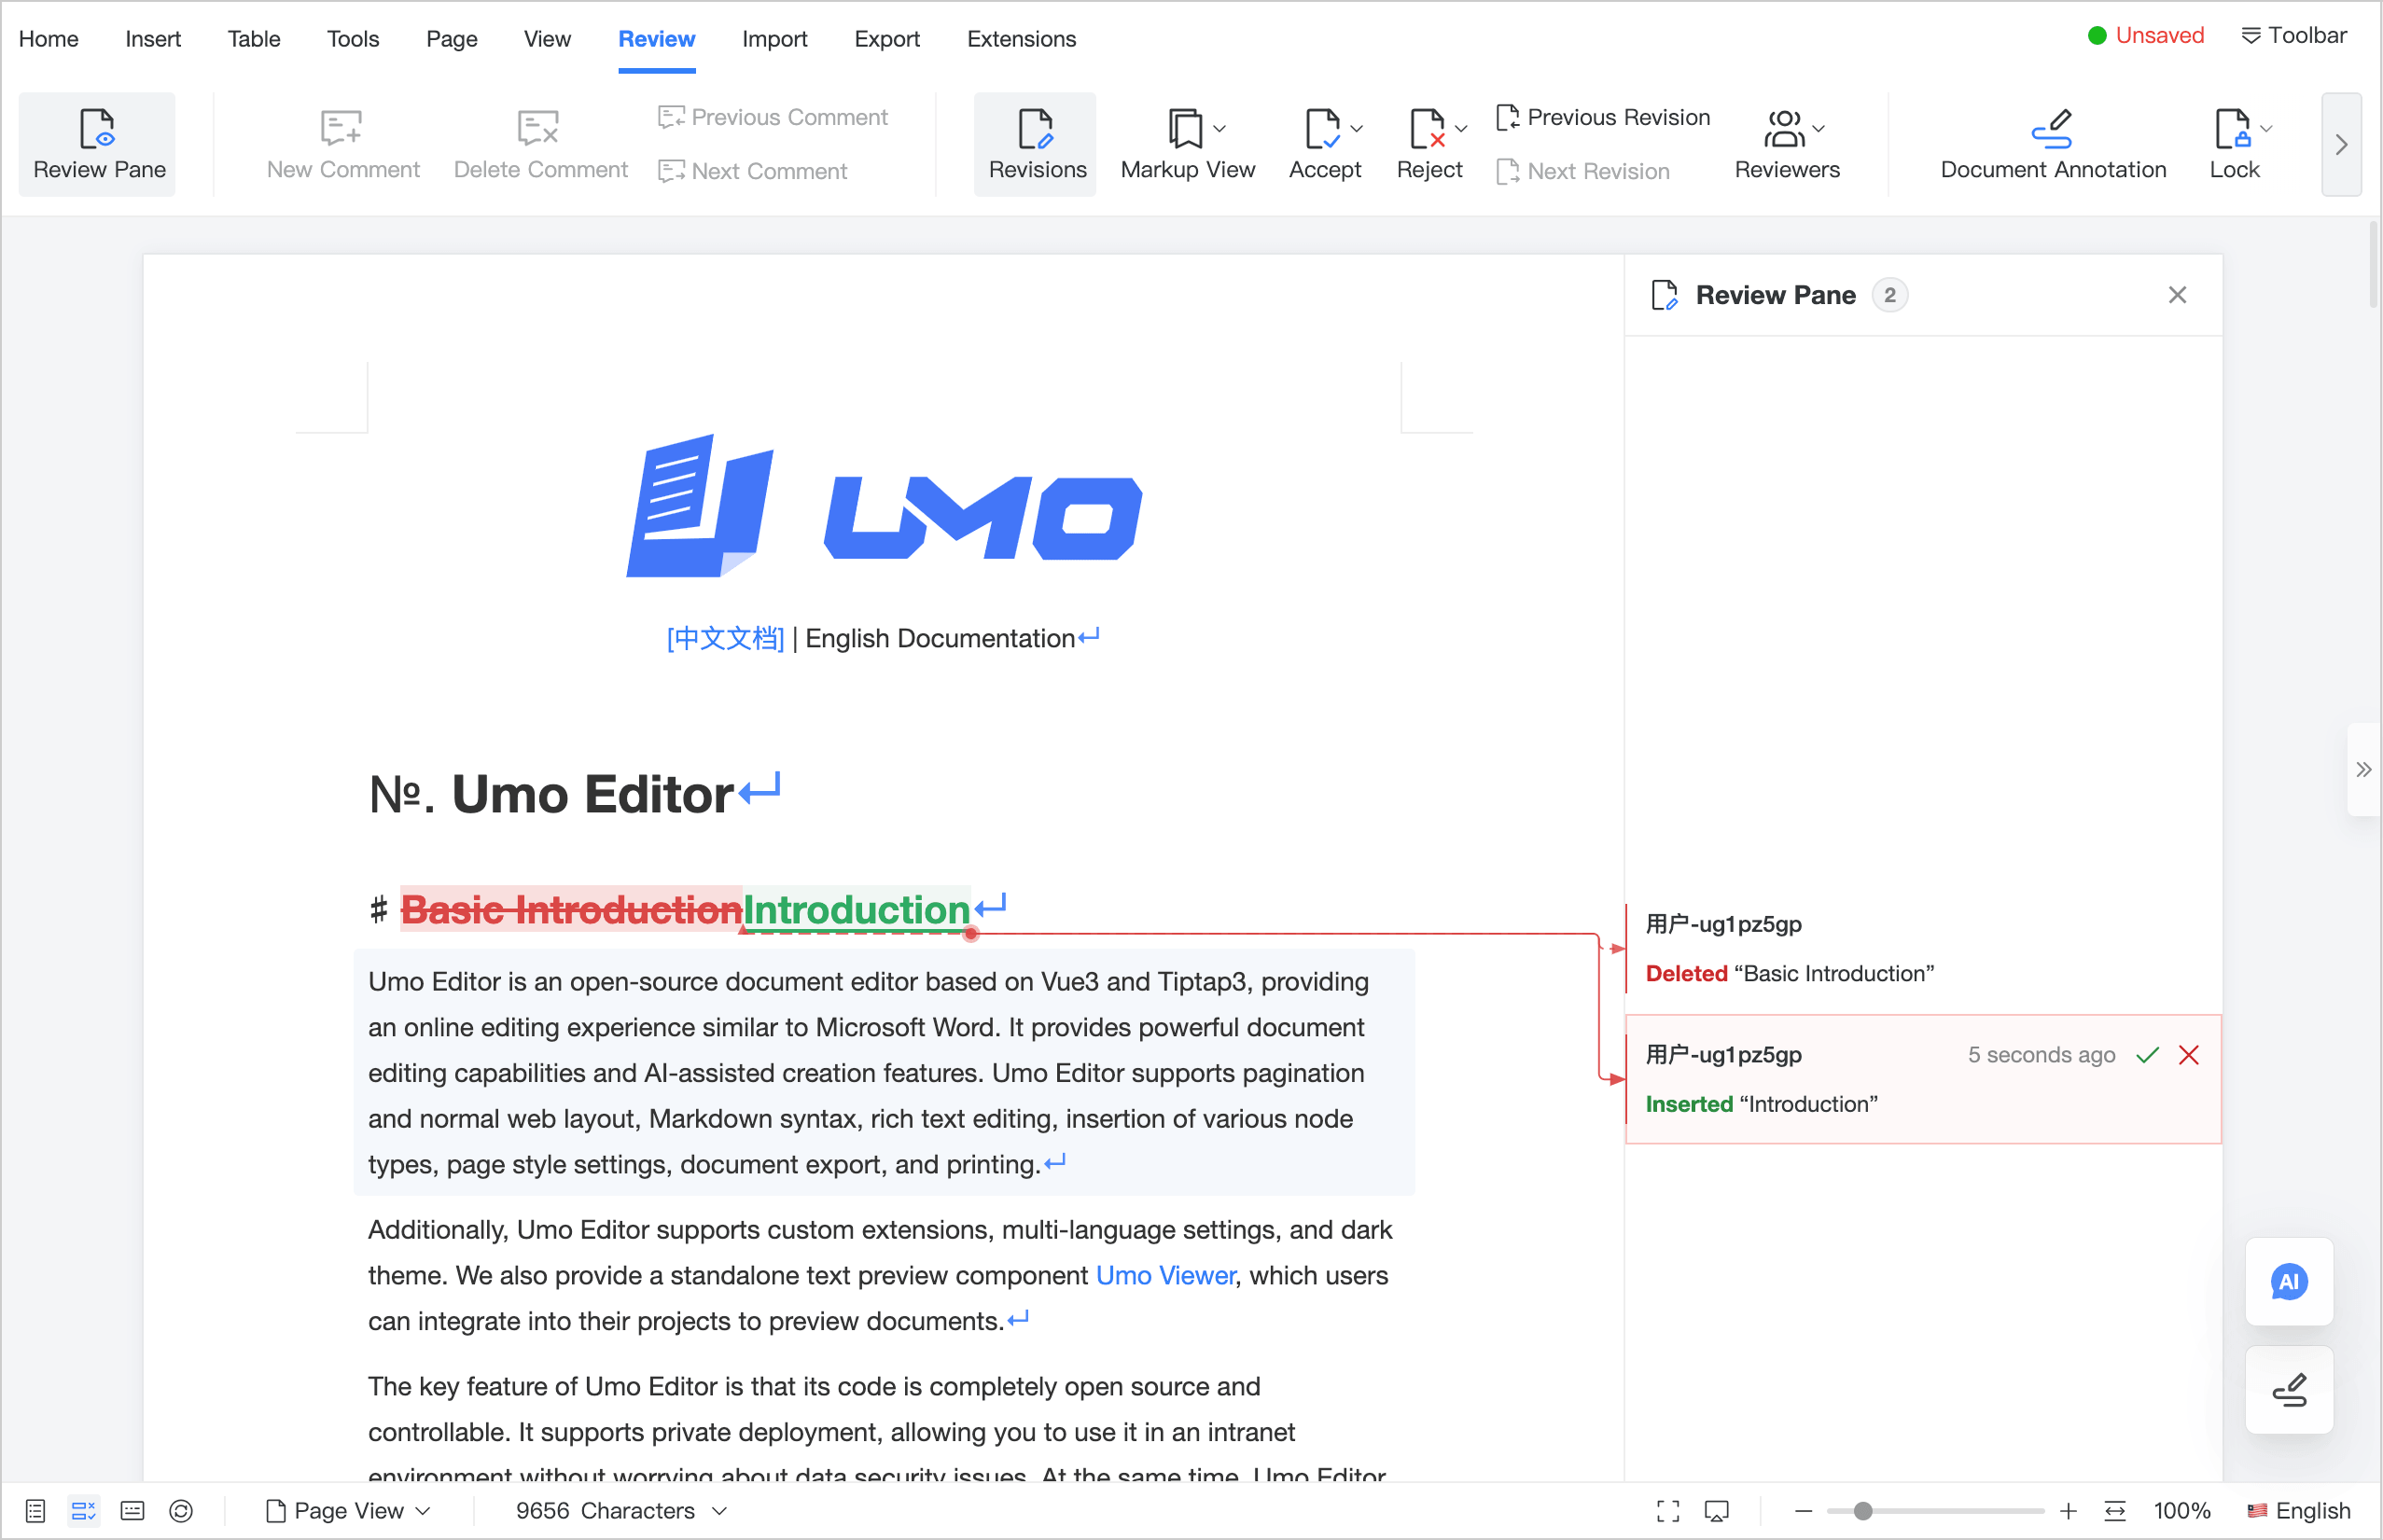2383x1540 pixels.
Task: Switch to the Table tab
Action: click(x=253, y=39)
